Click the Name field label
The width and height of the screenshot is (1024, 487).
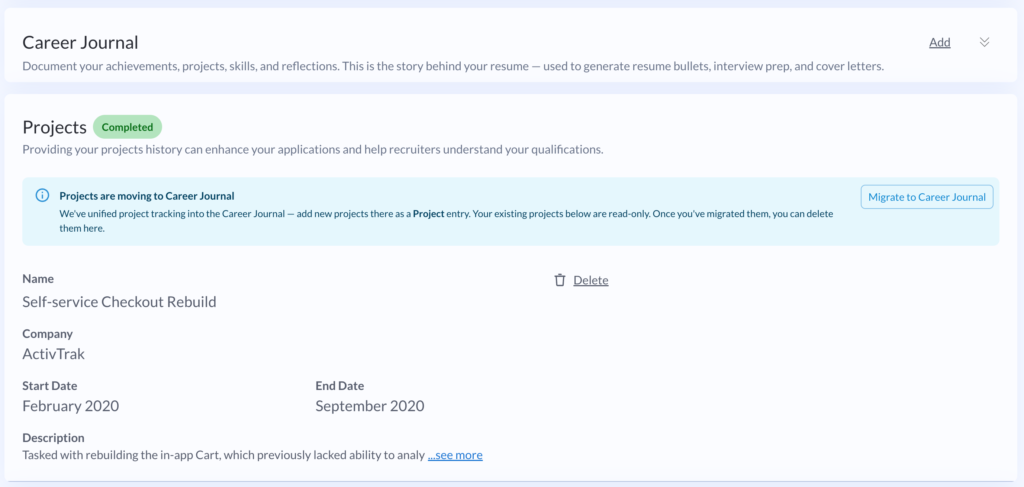point(38,279)
